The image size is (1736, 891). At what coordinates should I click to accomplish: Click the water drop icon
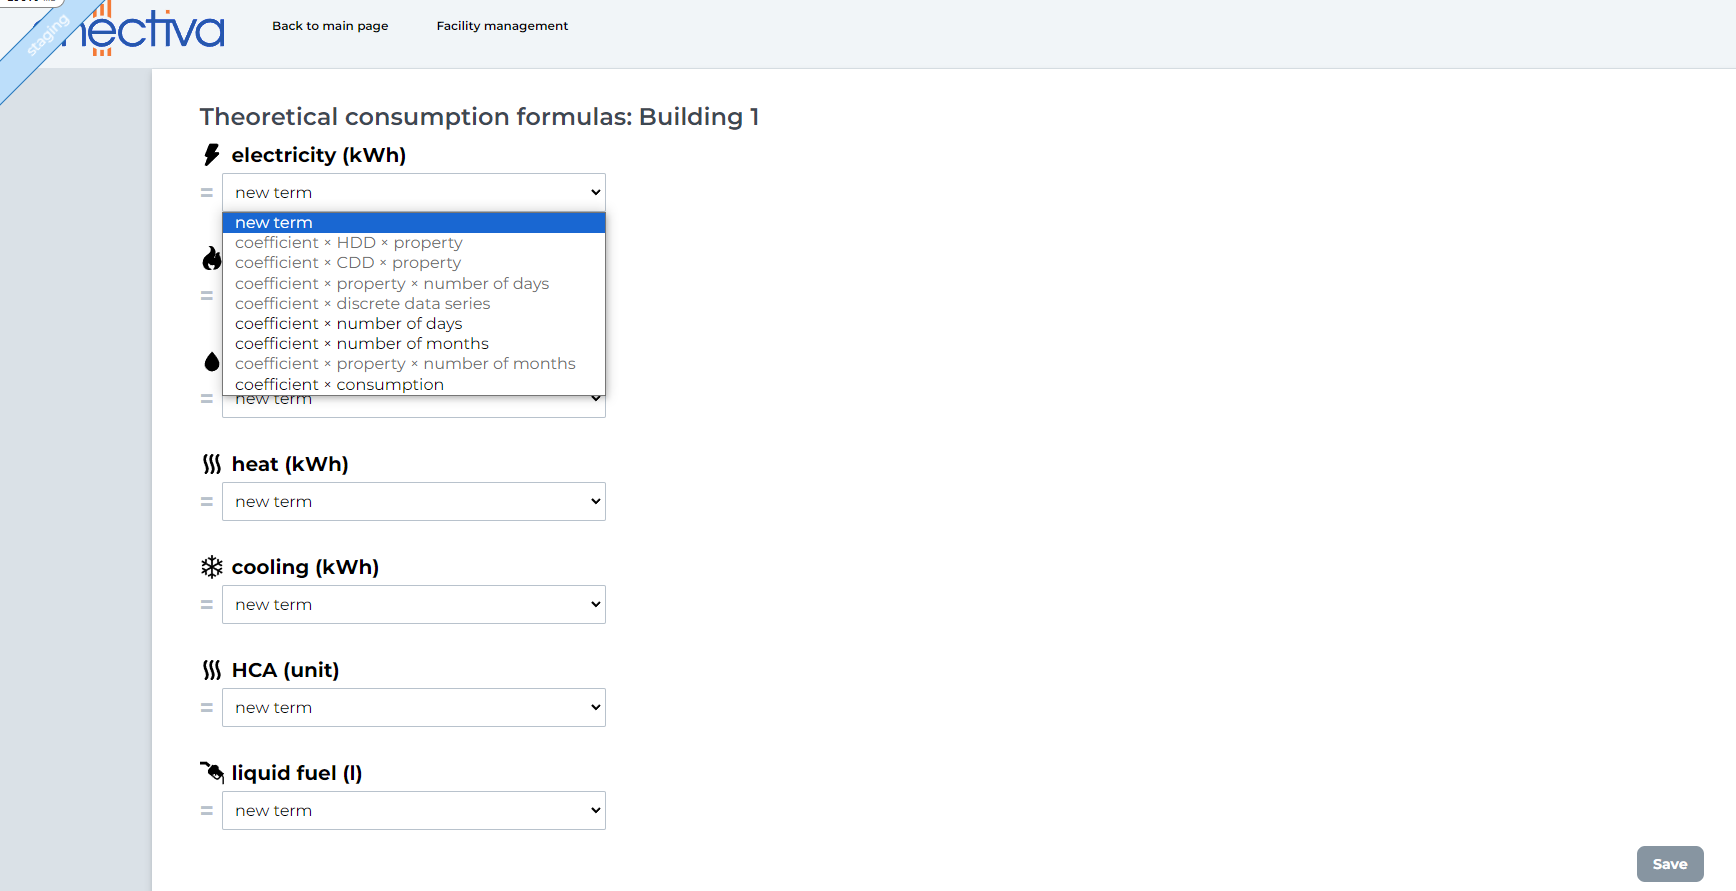[211, 362]
